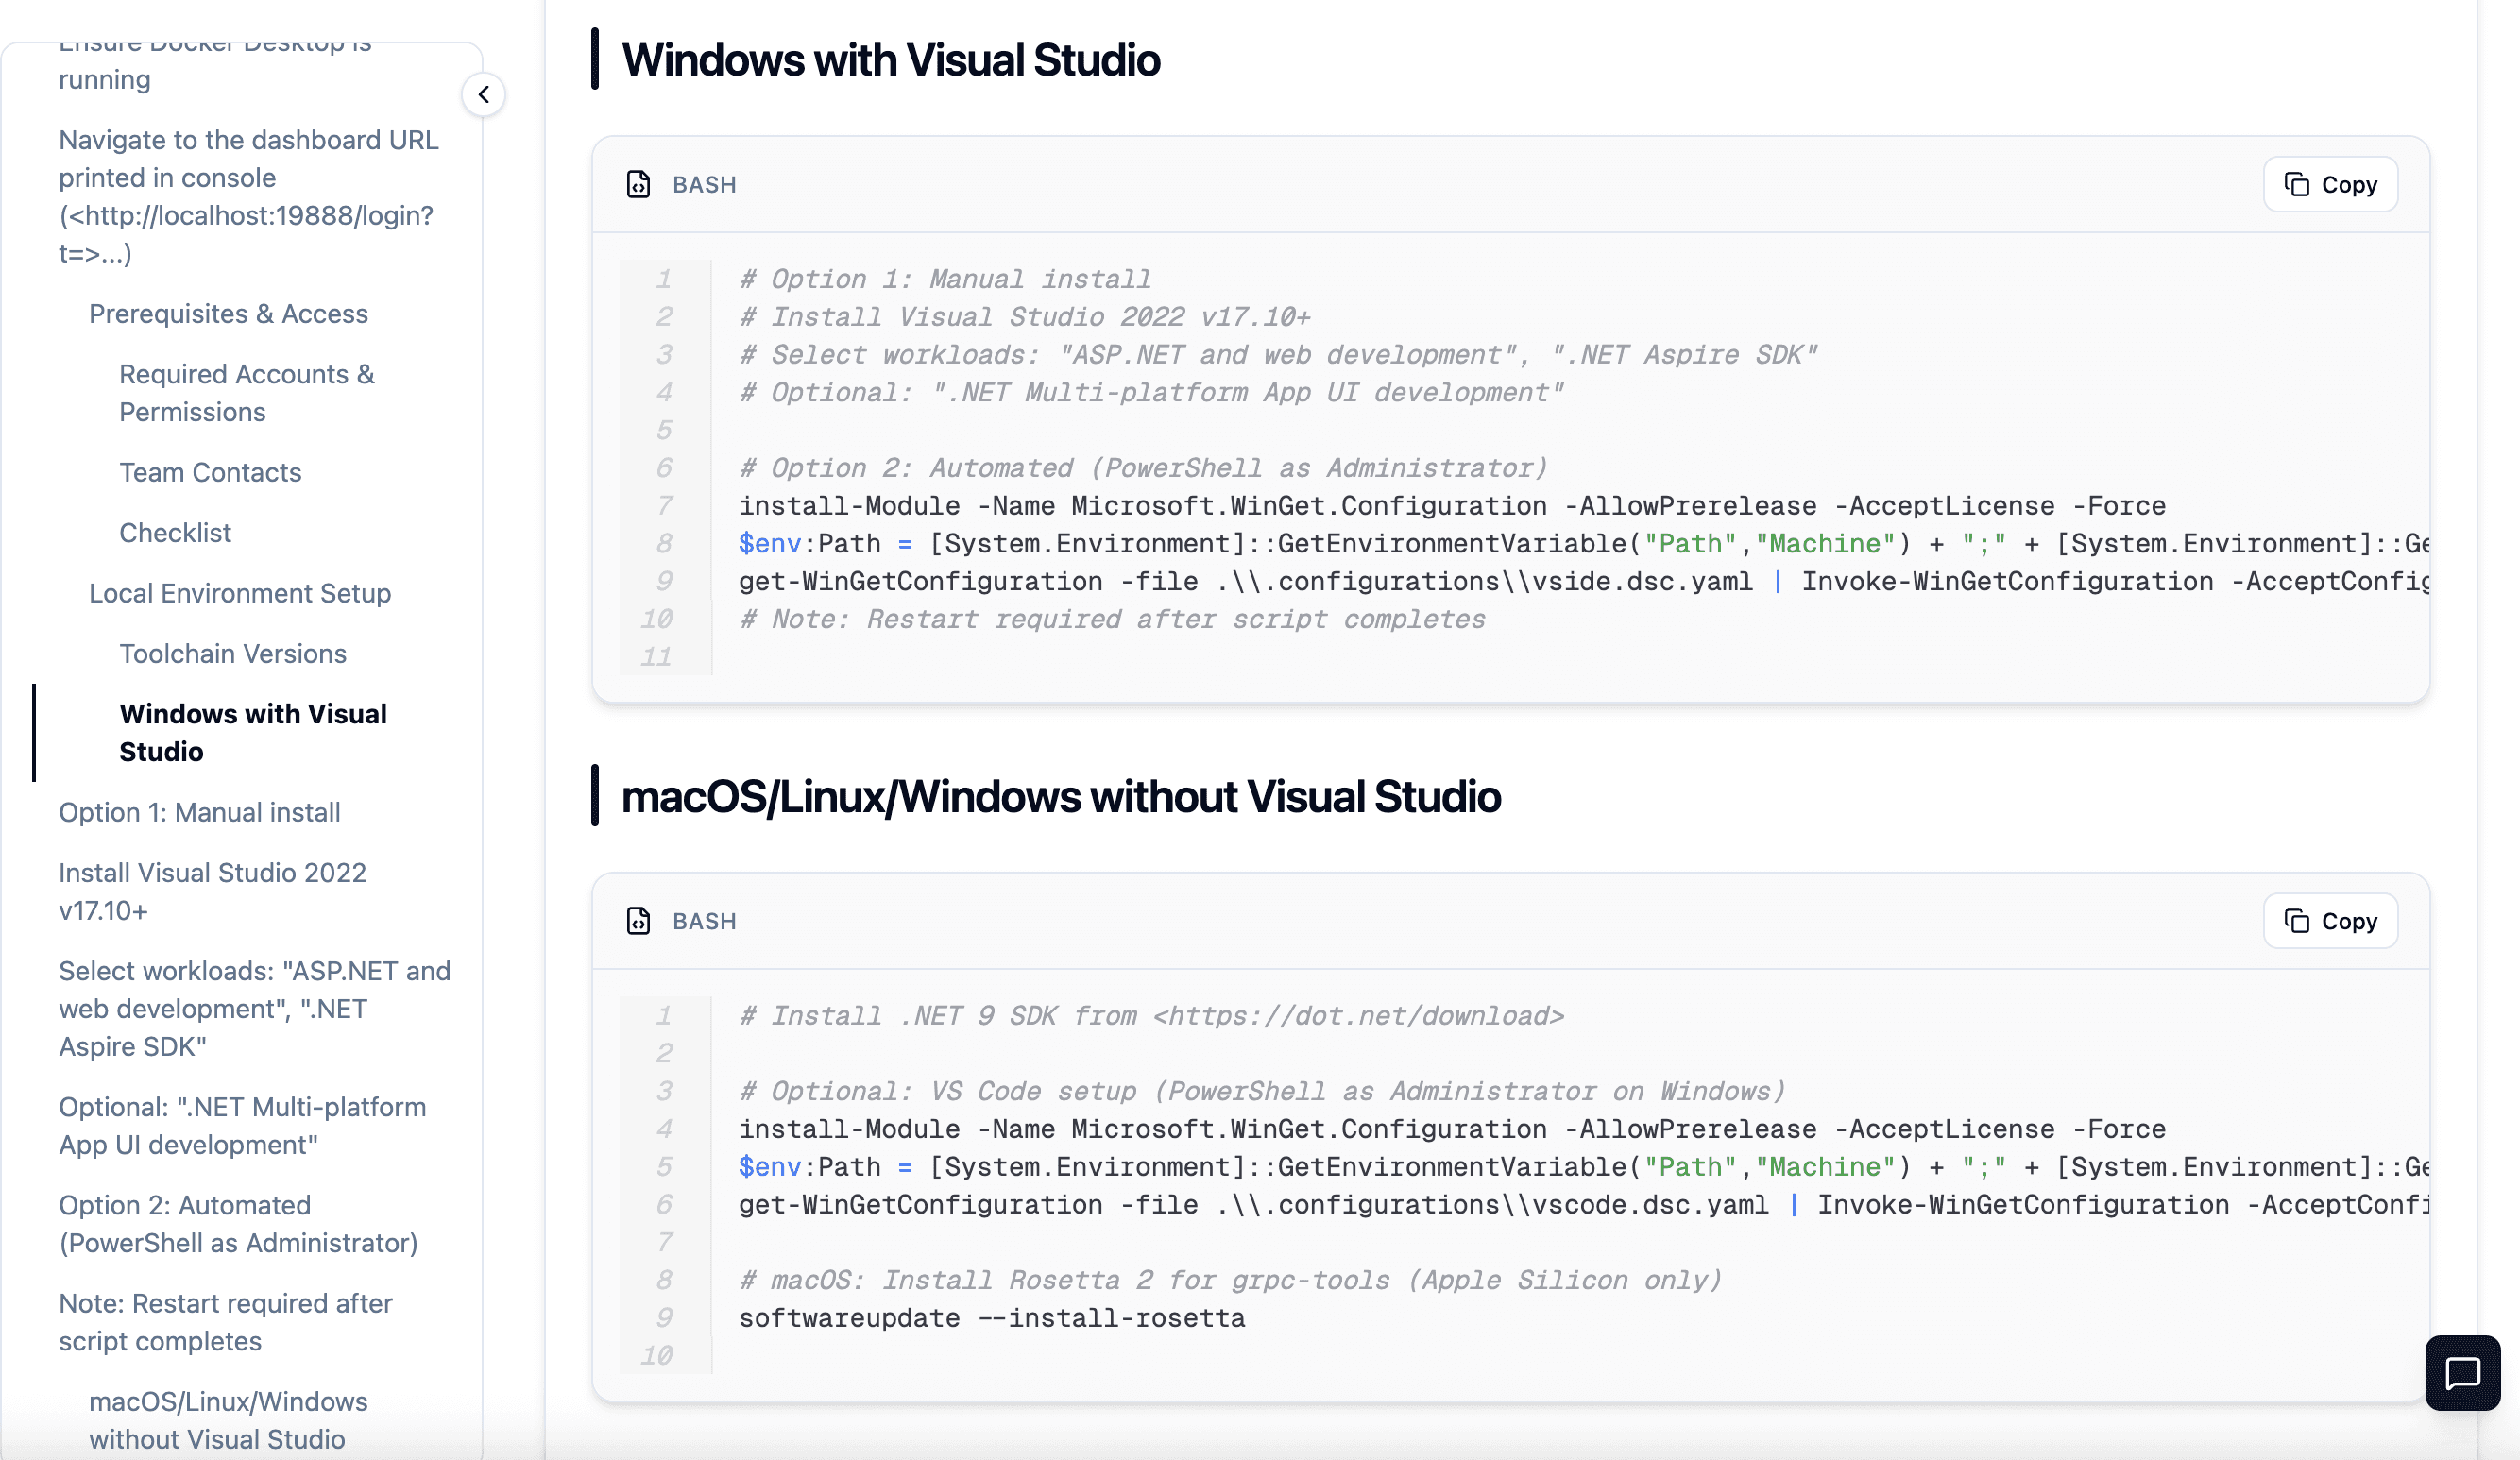2520x1460 pixels.
Task: Click the Copy button on the Windows code block
Action: (2330, 184)
